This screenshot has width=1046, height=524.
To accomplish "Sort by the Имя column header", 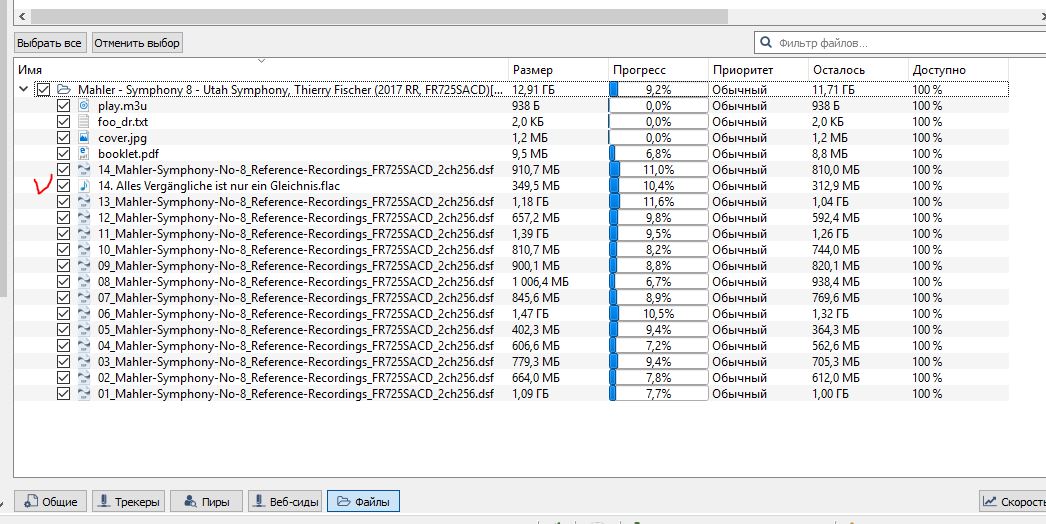I will click(x=261, y=70).
